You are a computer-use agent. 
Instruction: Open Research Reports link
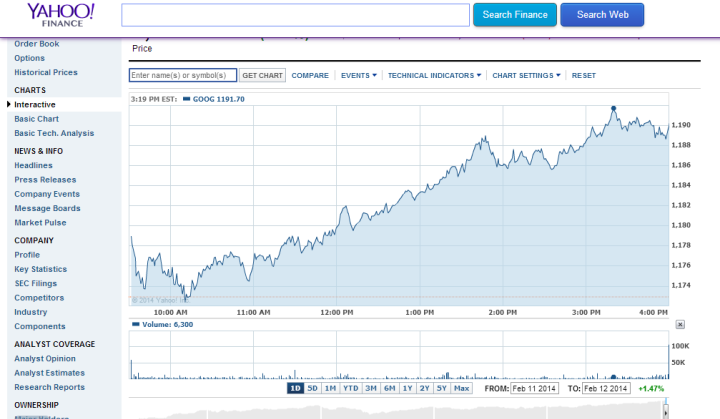pyautogui.click(x=50, y=387)
